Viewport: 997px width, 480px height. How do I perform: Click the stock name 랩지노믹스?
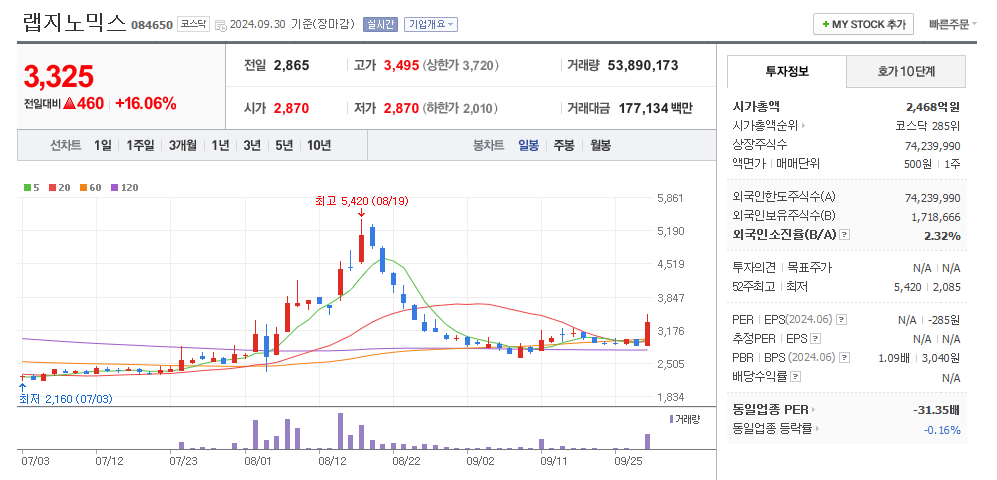74,22
